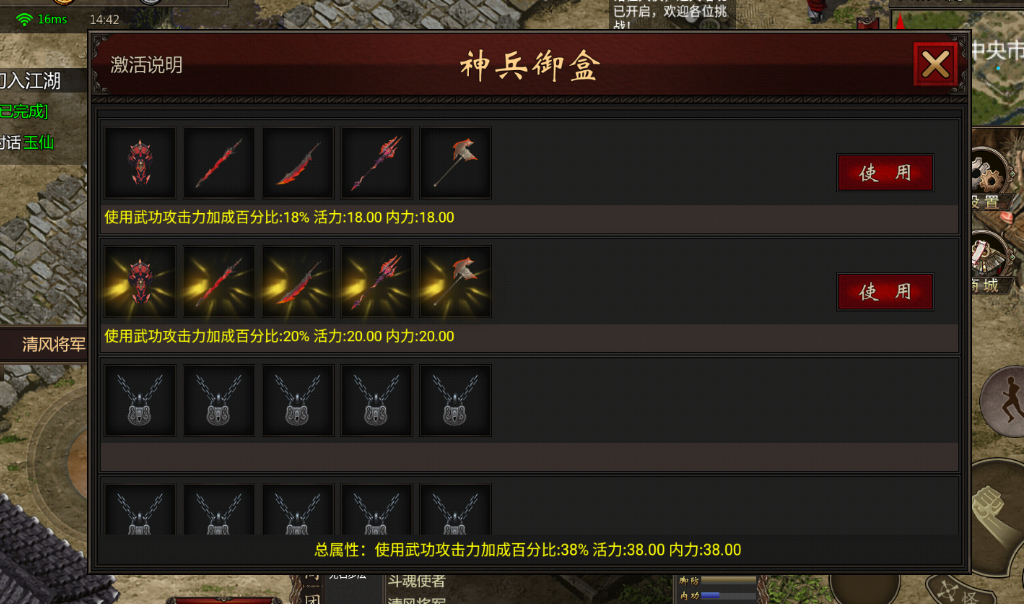Open the 激活说明 activation instructions
Screen dimensions: 1024x604
[146, 65]
